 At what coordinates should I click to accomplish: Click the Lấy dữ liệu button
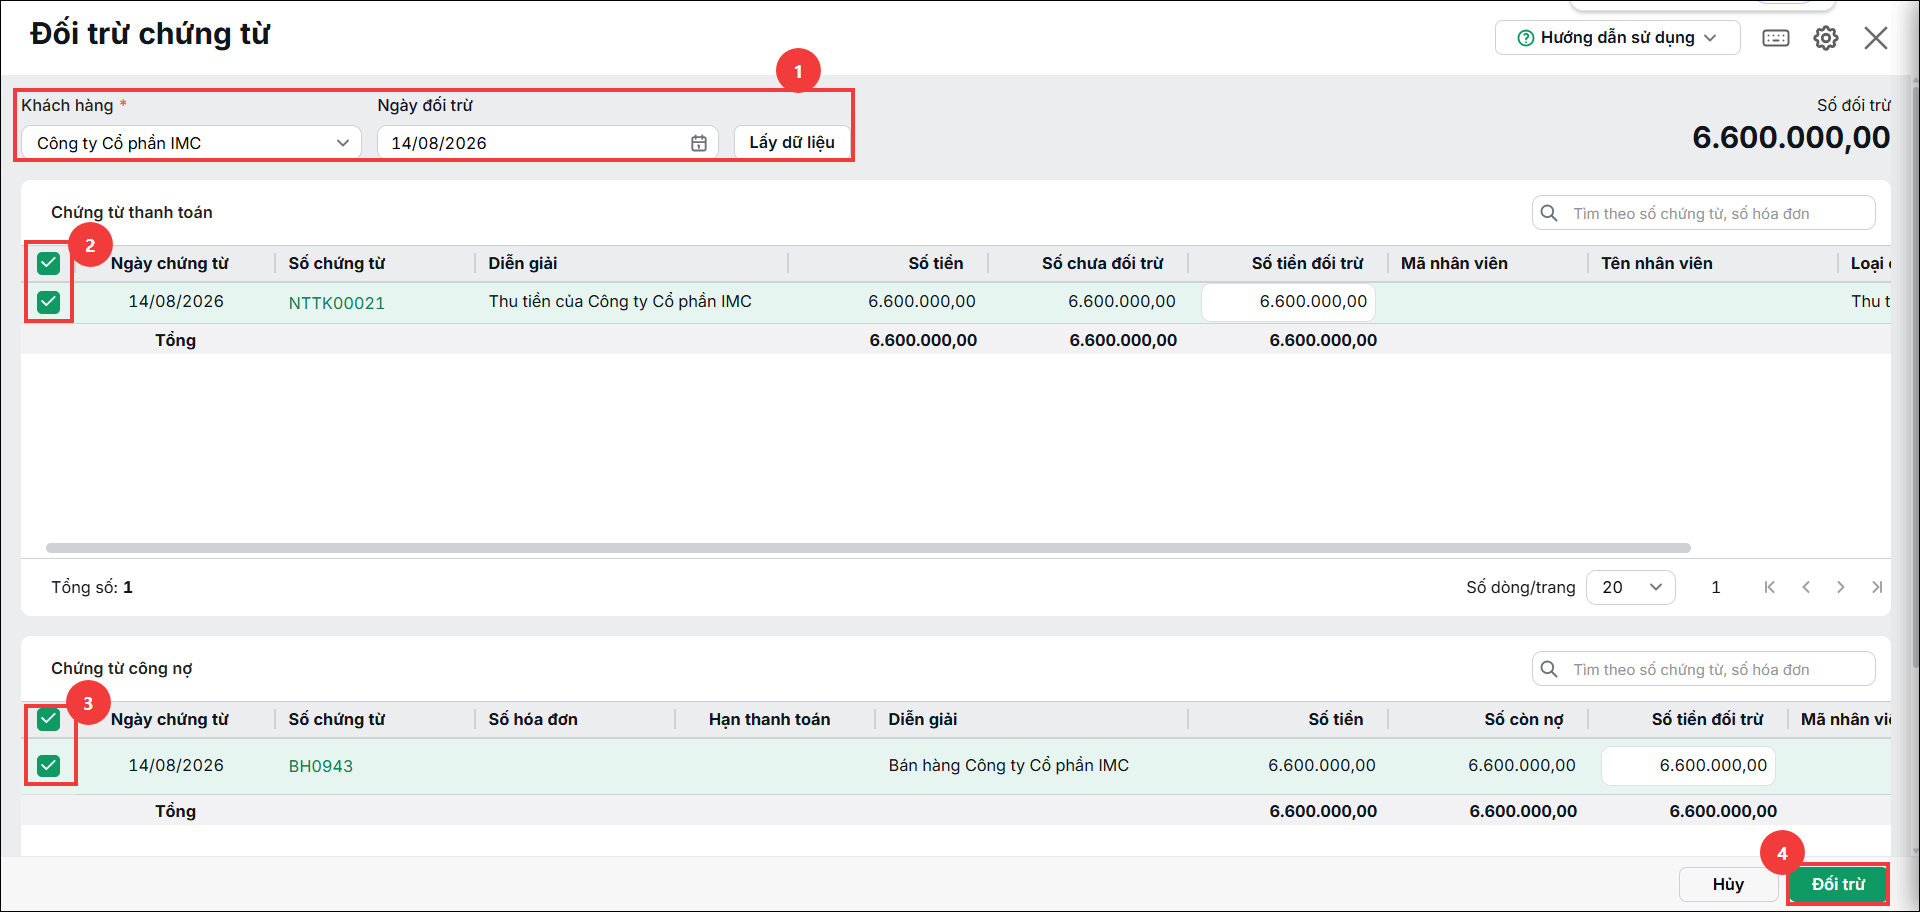(x=792, y=142)
